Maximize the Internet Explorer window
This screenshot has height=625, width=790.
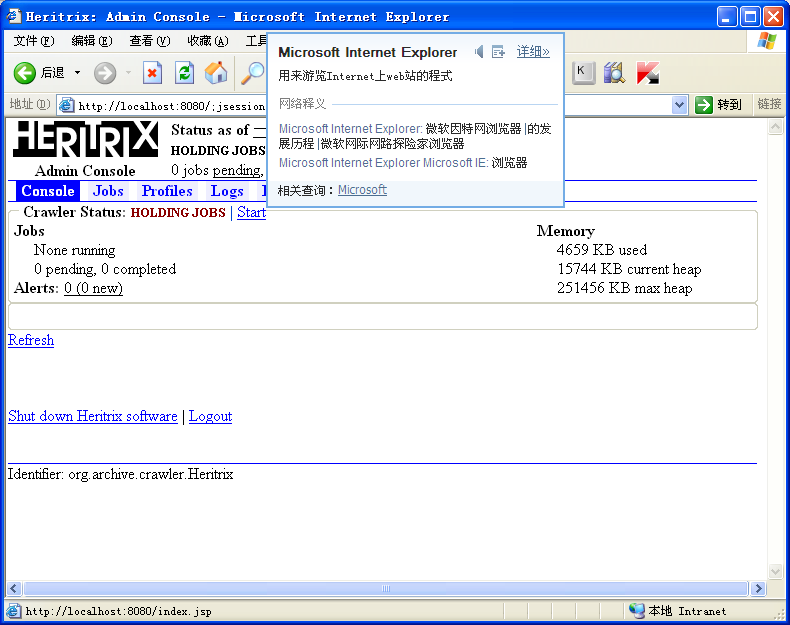click(x=750, y=17)
